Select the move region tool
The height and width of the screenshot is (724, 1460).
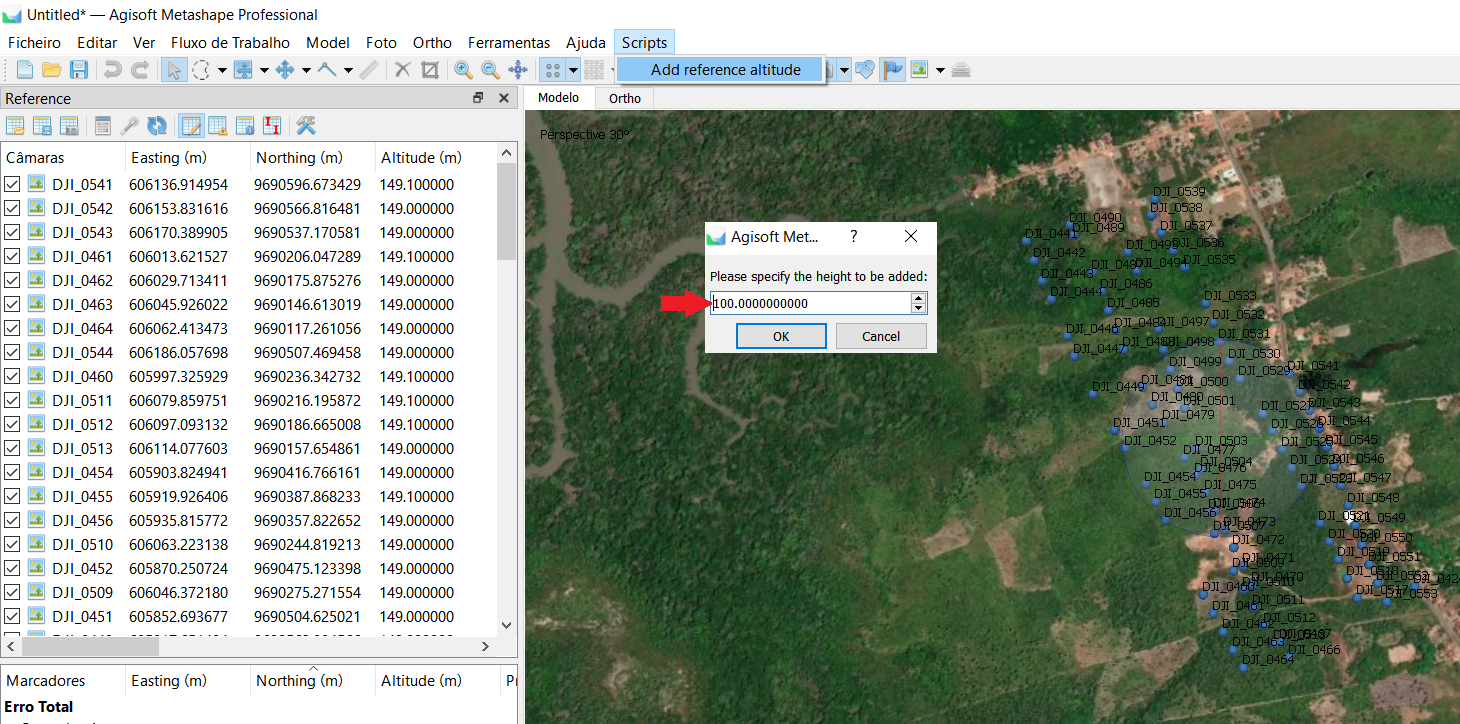pos(243,70)
